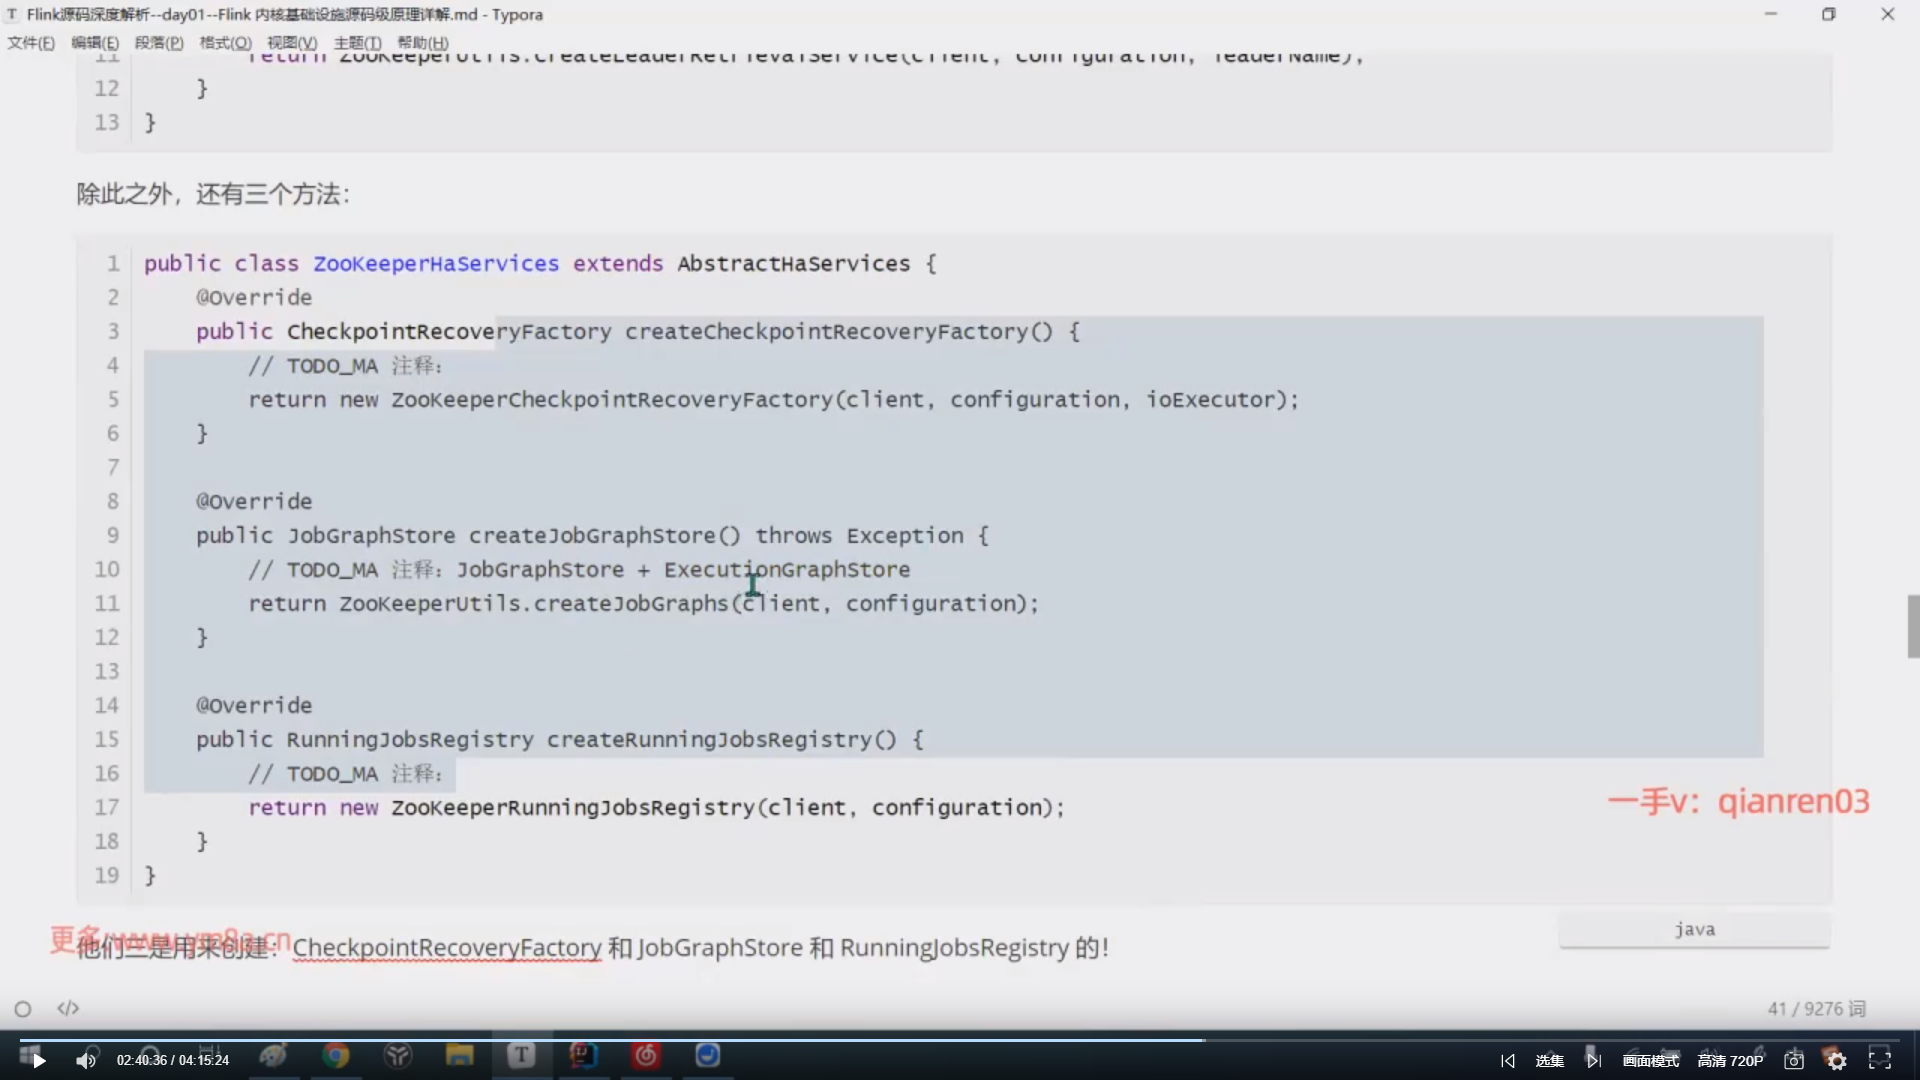Skip to previous episode
Image resolution: width=1920 pixels, height=1080 pixels.
(x=1508, y=1061)
